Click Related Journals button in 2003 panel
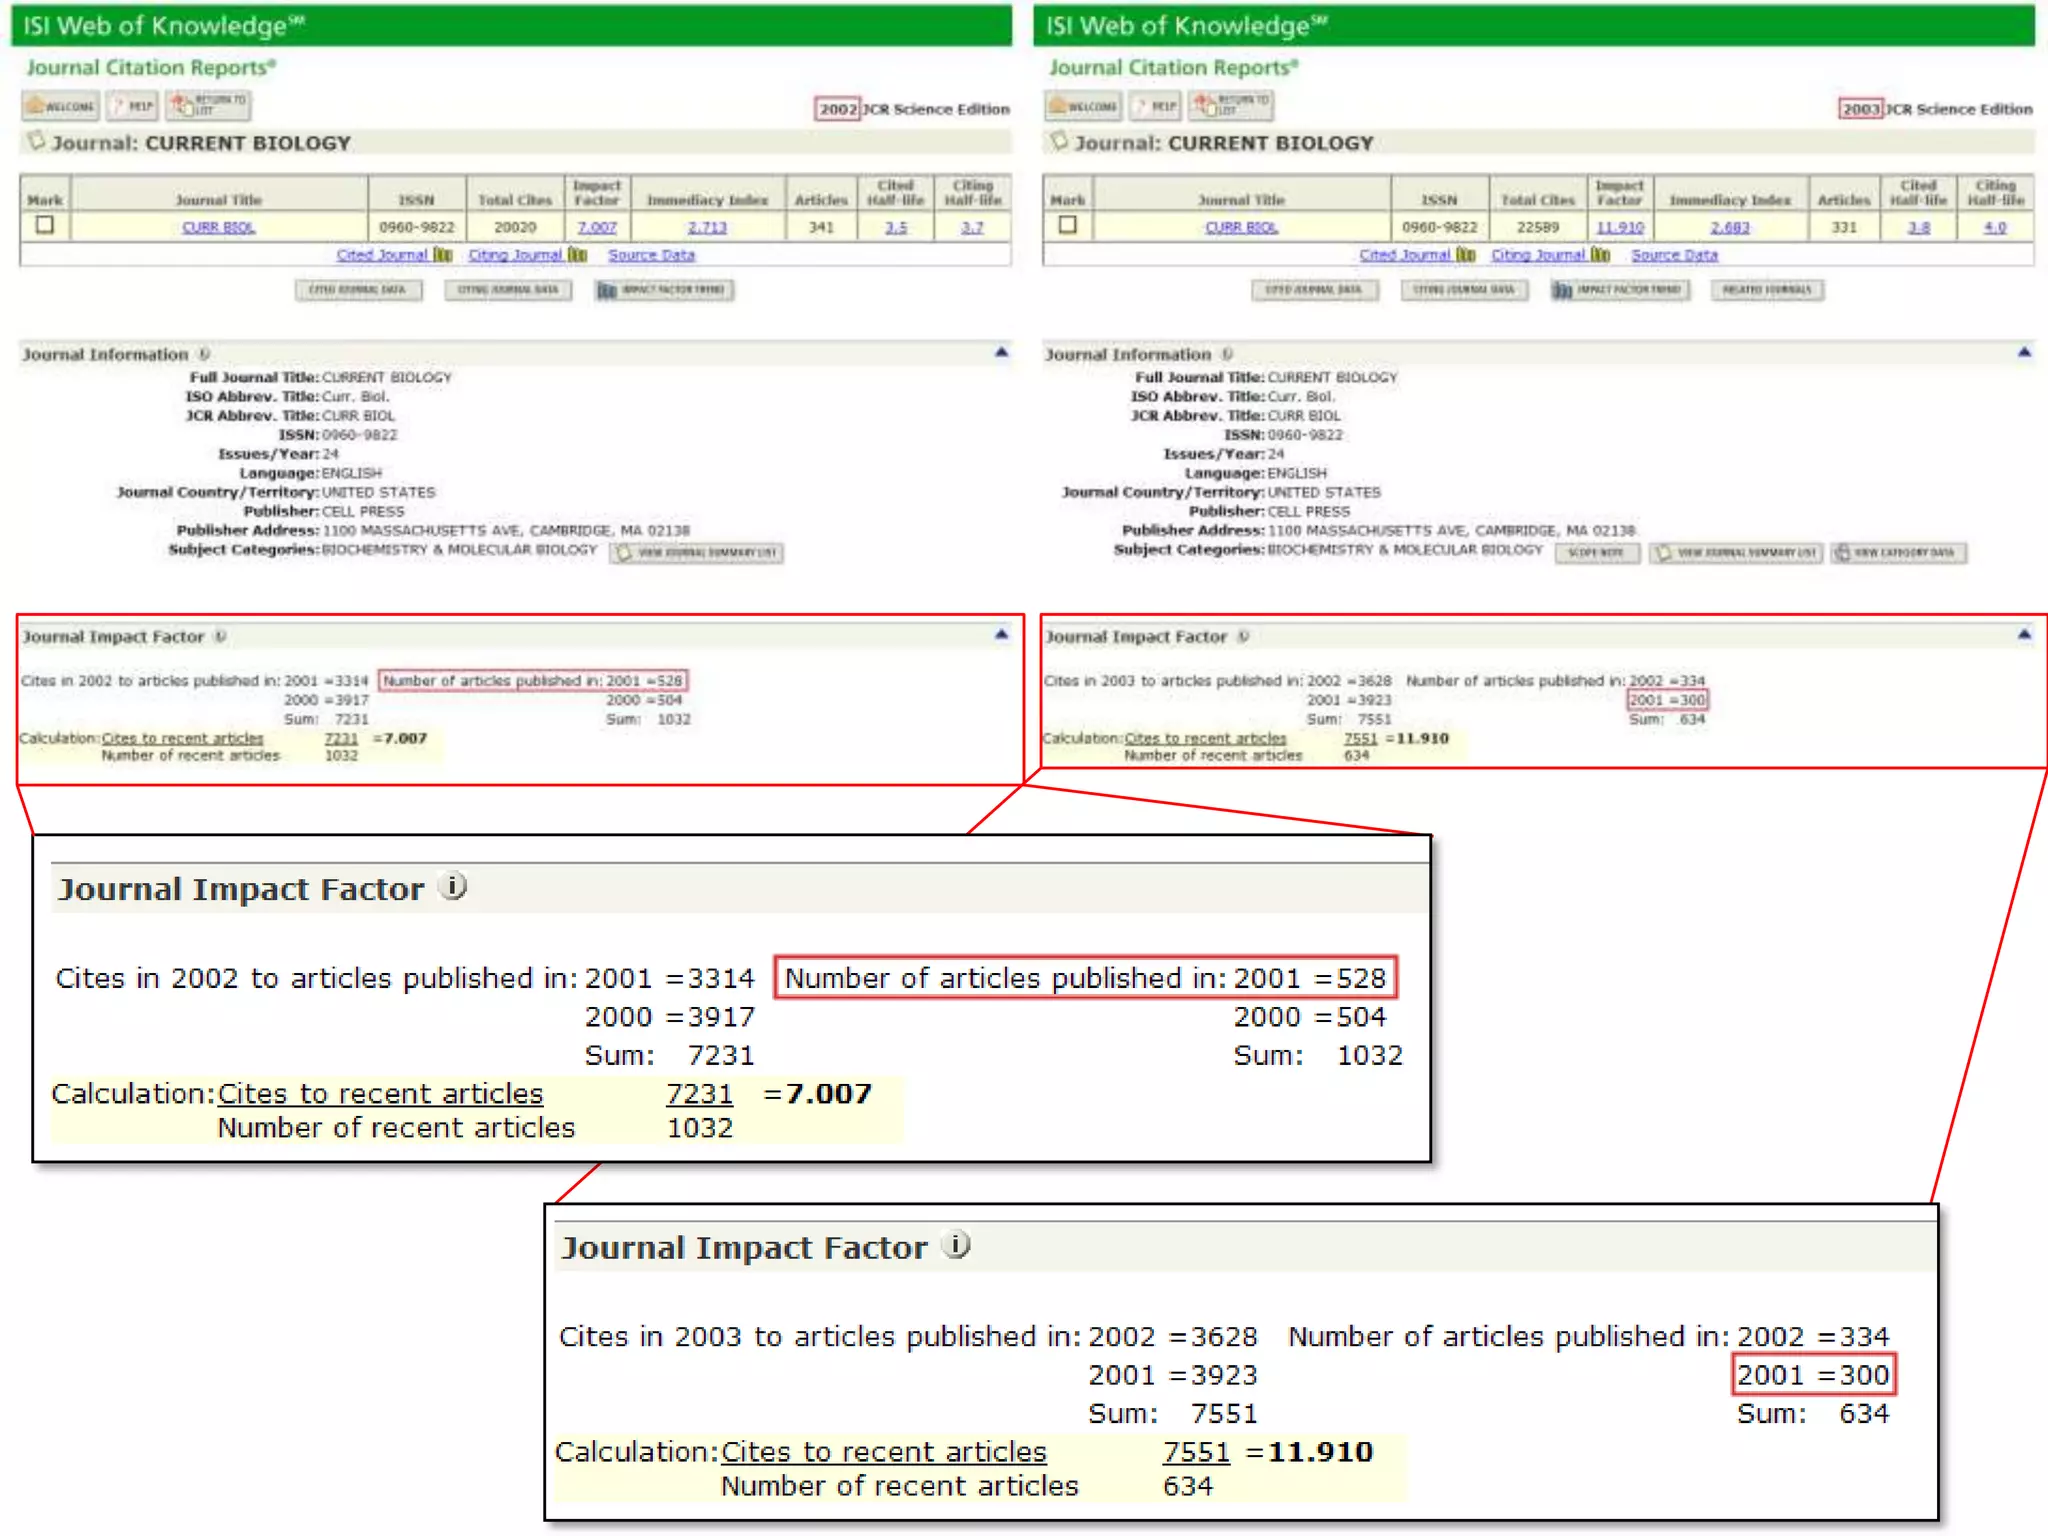Screen dimensions: 2048x1536 click(1767, 290)
